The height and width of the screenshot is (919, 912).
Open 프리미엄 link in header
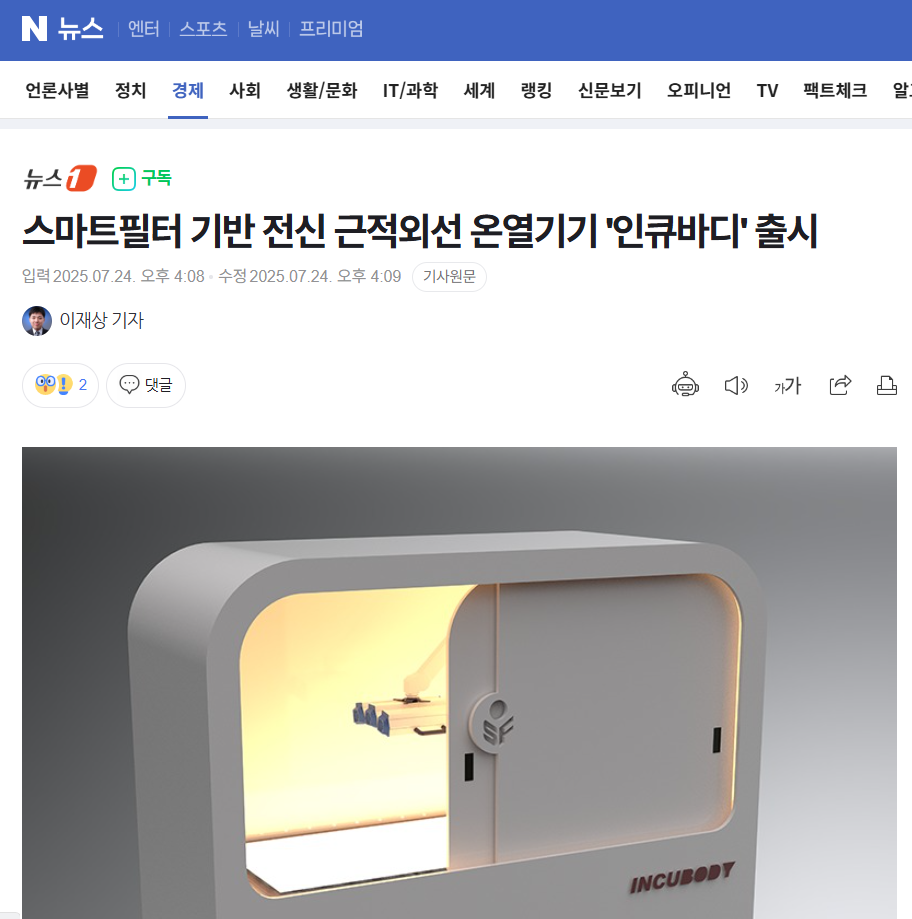[331, 29]
